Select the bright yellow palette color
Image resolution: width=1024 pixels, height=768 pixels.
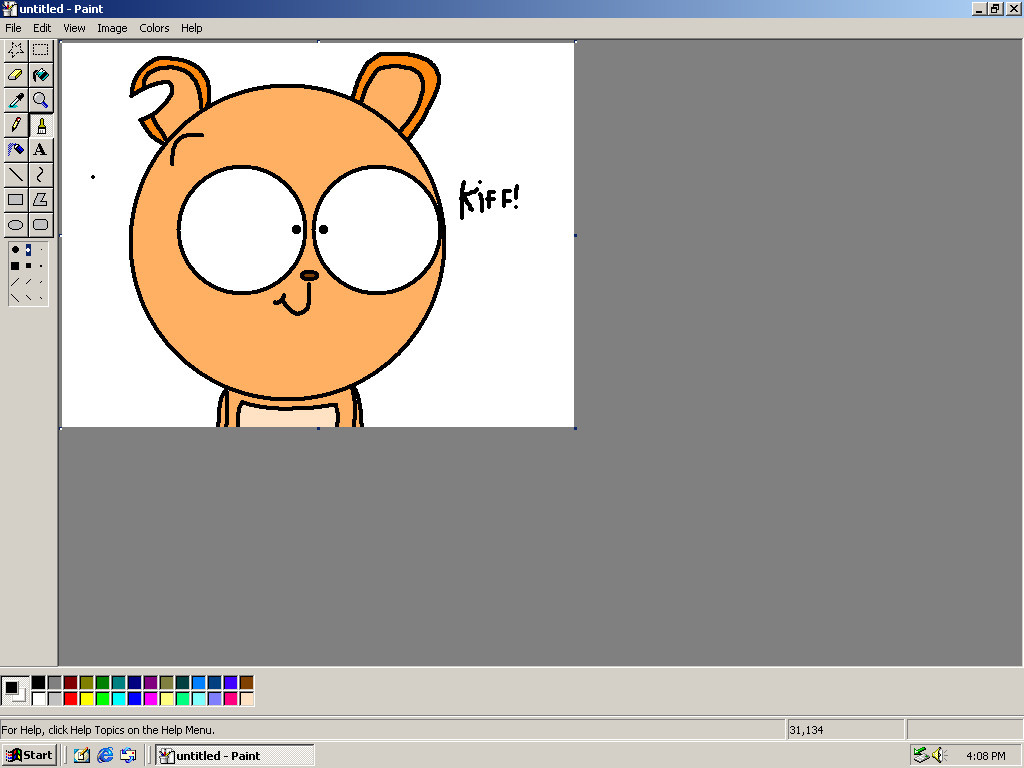(x=87, y=699)
